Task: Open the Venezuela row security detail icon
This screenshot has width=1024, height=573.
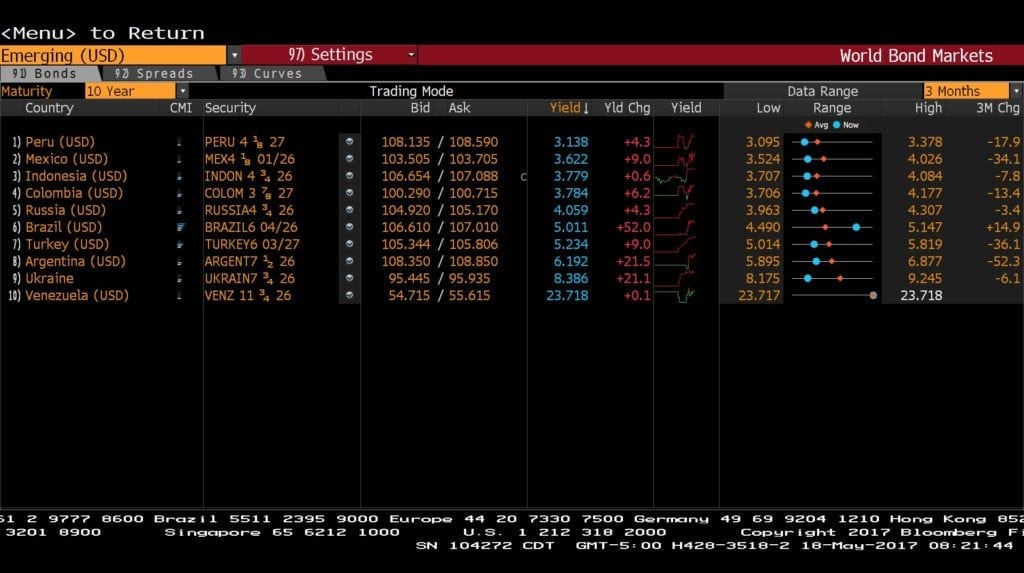Action: (349, 295)
